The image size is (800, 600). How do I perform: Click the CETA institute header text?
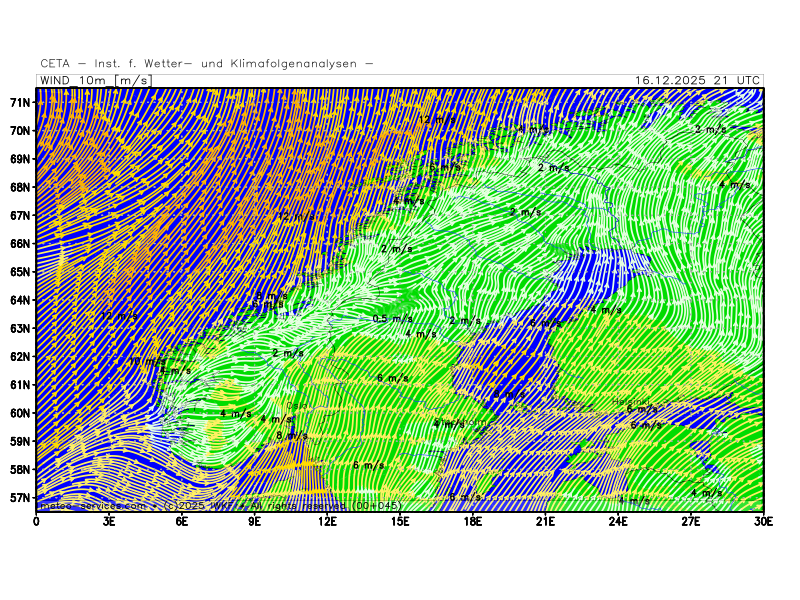coord(207,64)
